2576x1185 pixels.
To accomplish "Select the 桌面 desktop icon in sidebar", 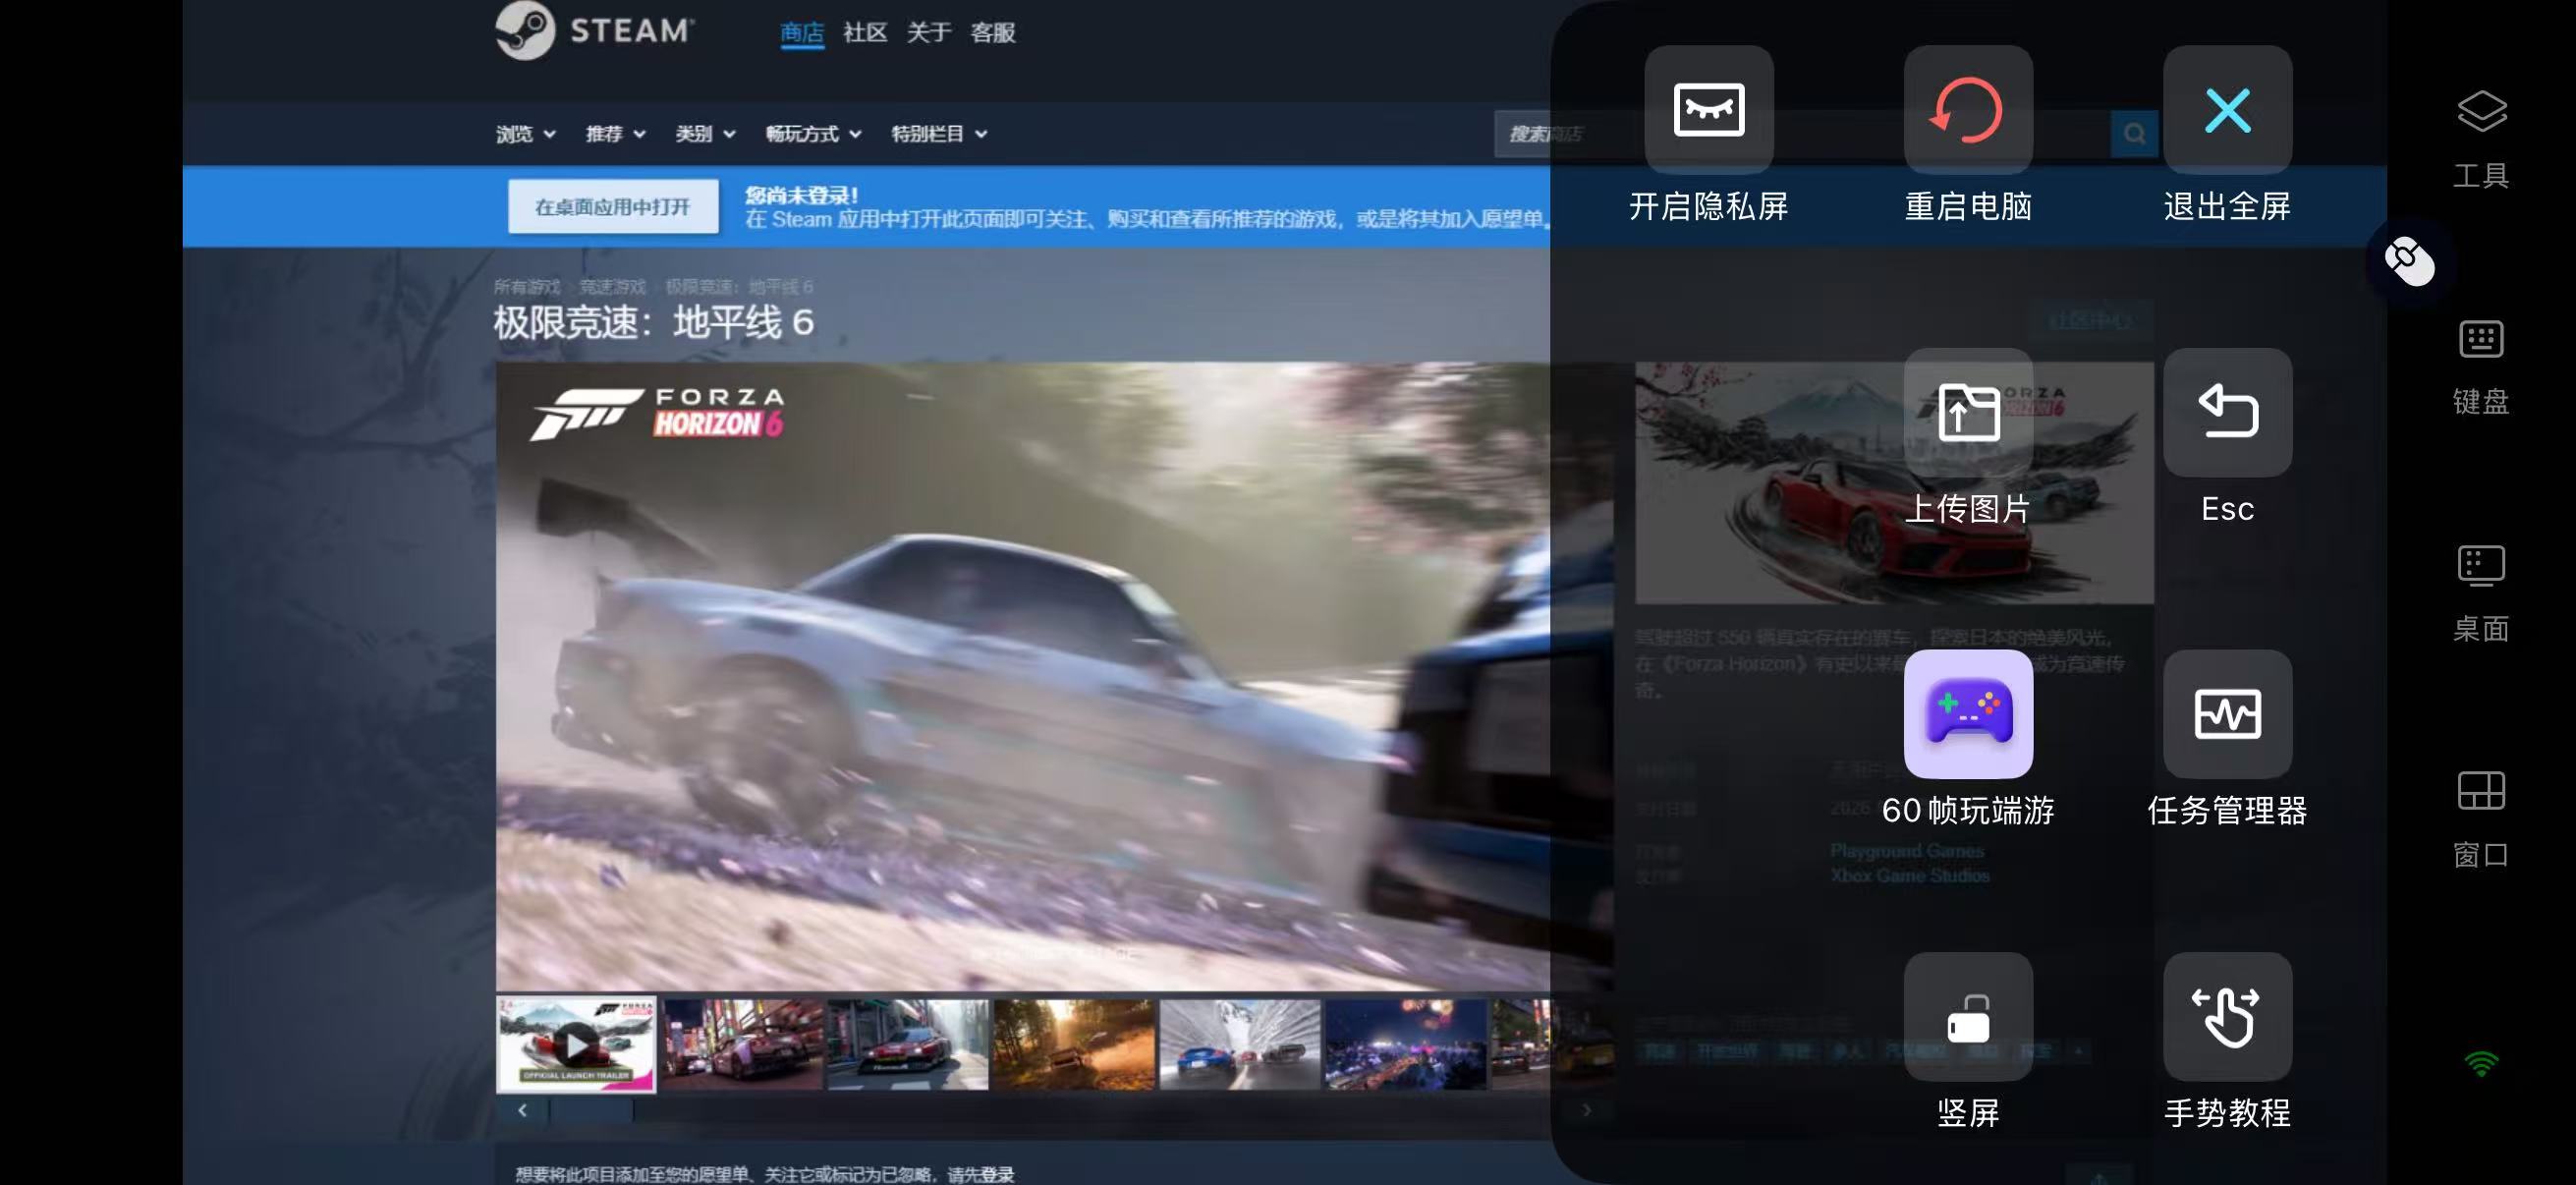I will tap(2481, 593).
